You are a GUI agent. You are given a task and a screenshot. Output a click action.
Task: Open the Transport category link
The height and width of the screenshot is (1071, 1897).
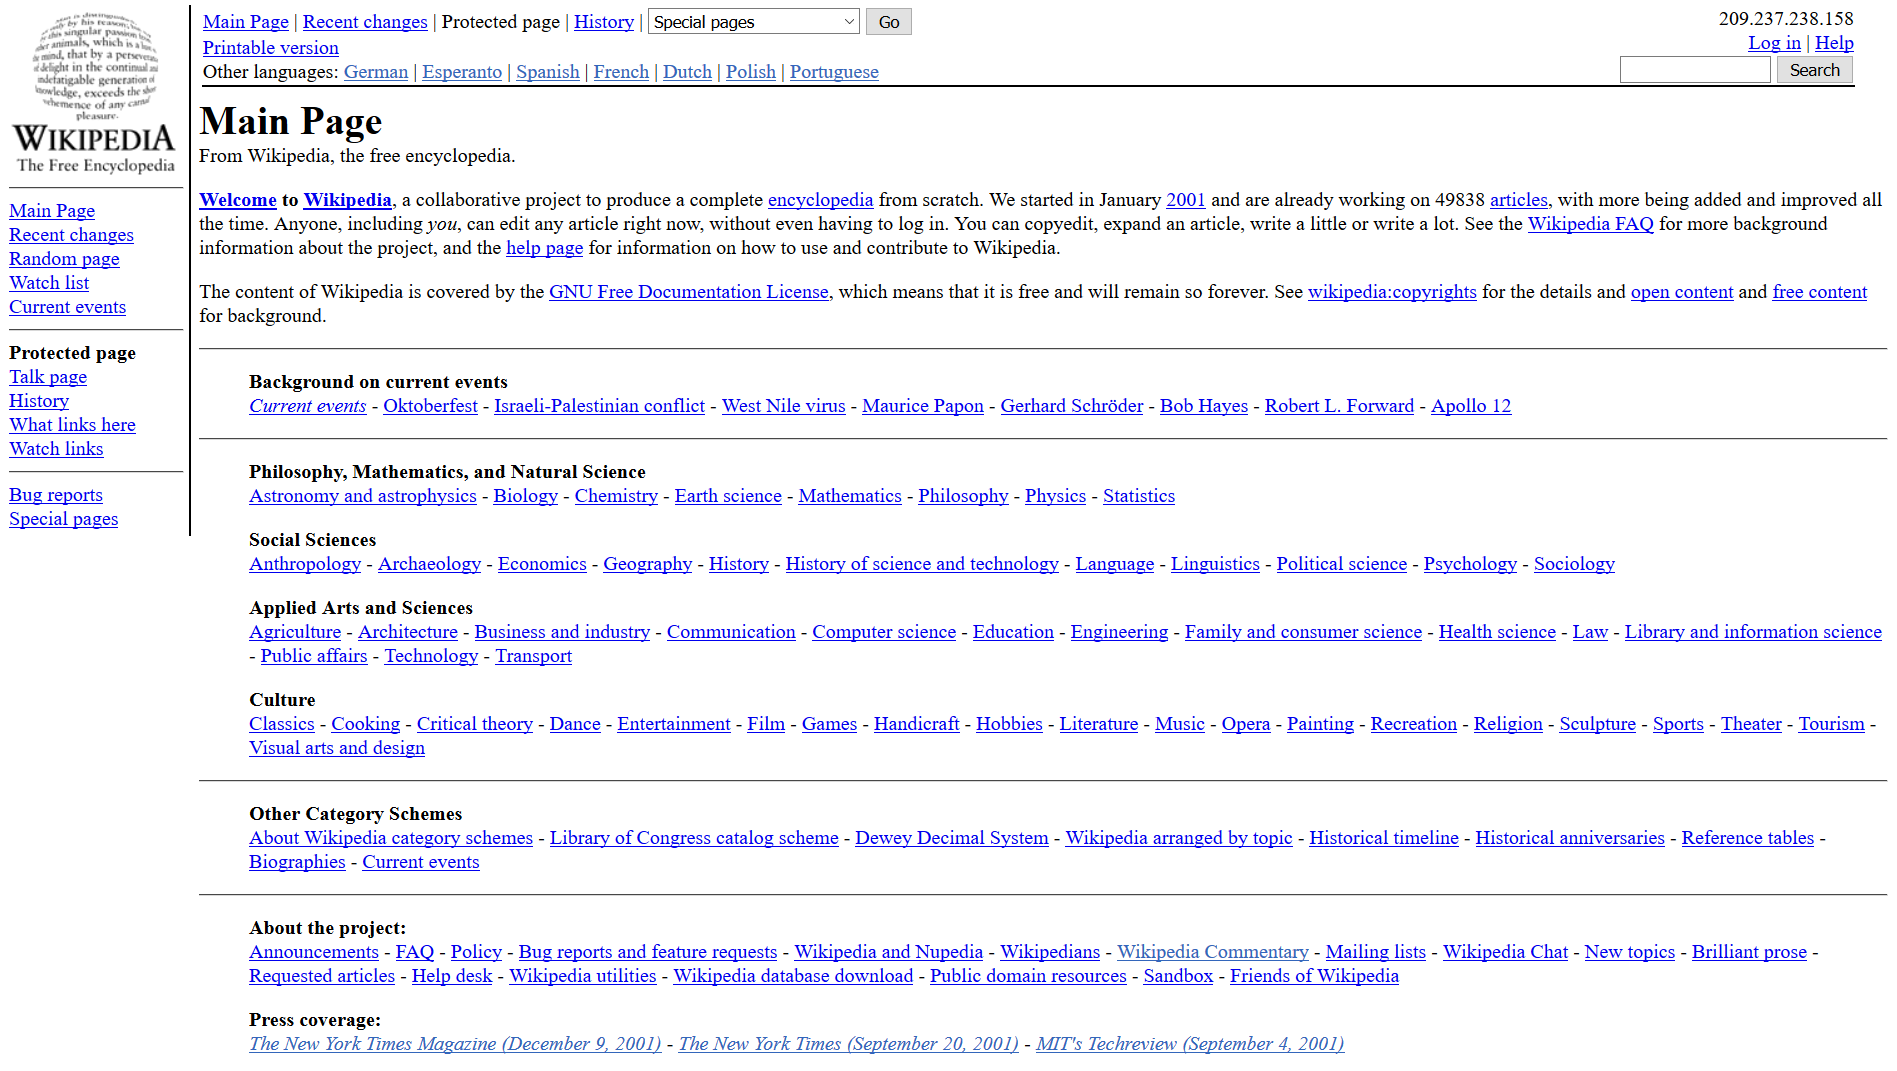pyautogui.click(x=533, y=656)
